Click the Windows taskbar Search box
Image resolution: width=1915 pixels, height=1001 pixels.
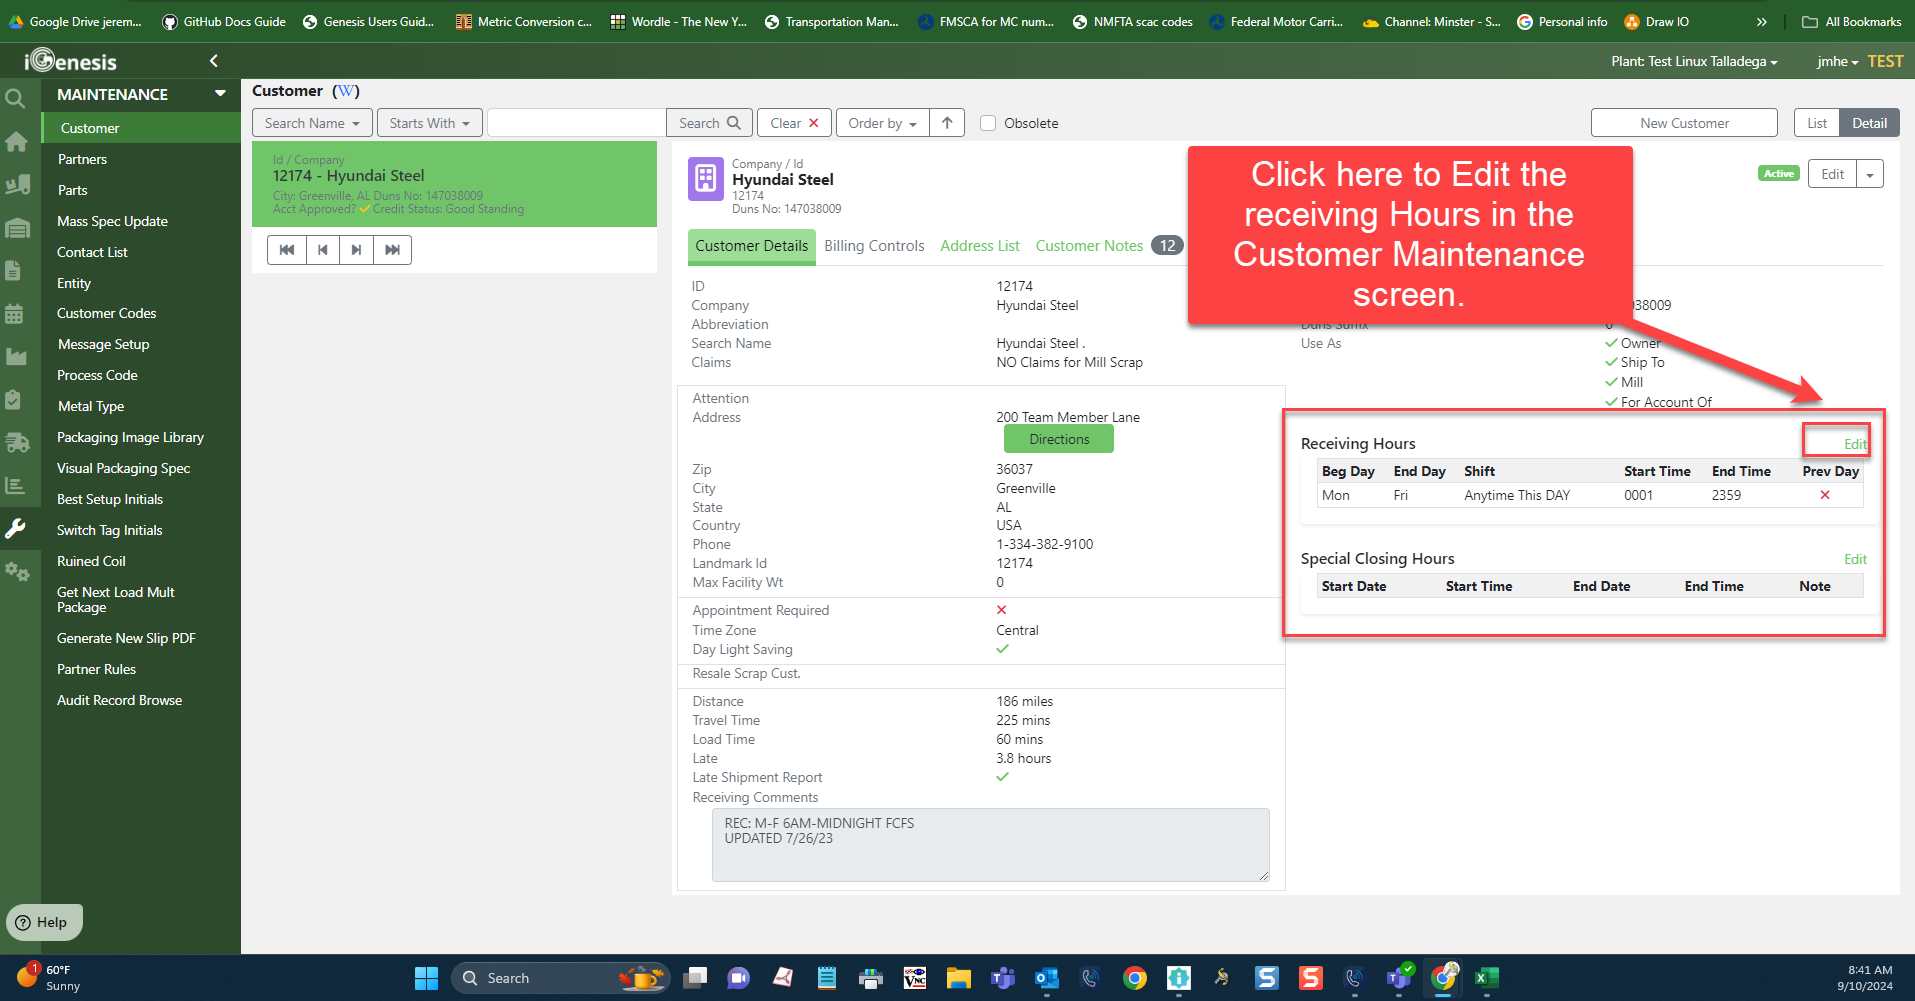coord(560,978)
